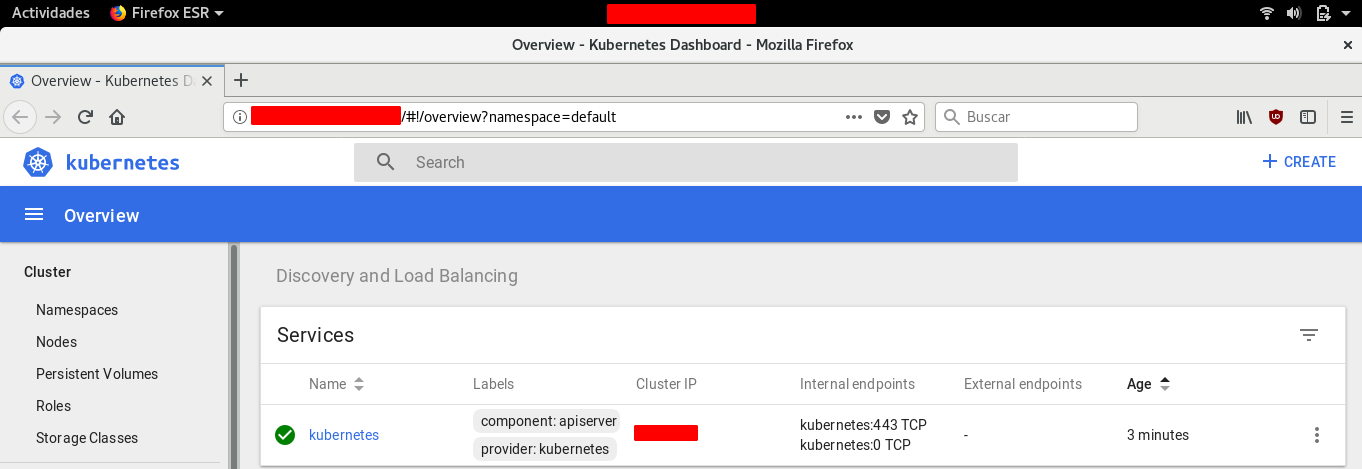
Task: Open uBlock Origin extension icon
Action: click(1275, 117)
